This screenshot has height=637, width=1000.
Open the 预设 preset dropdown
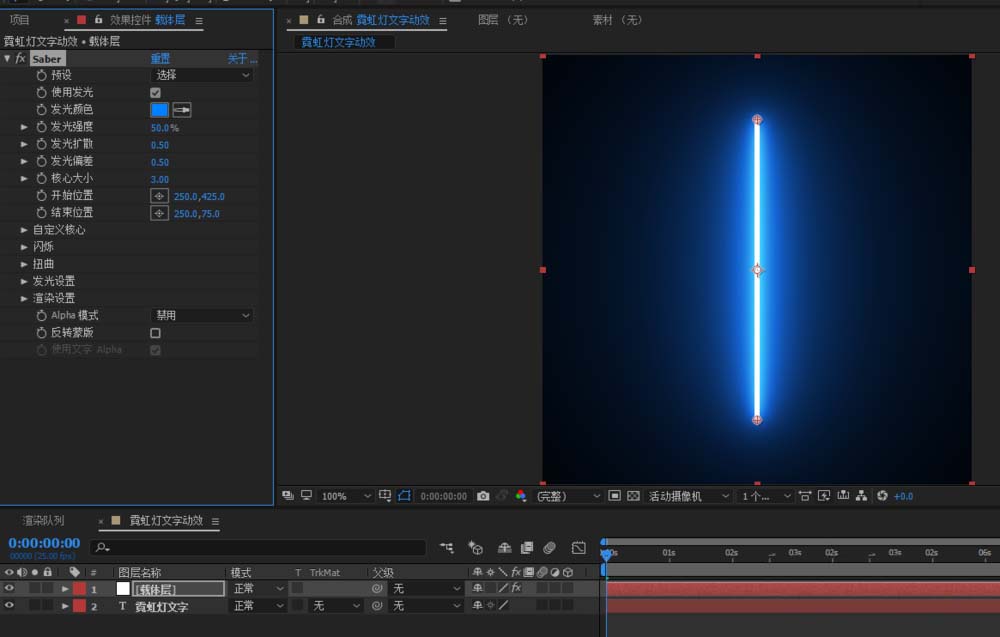click(x=201, y=75)
